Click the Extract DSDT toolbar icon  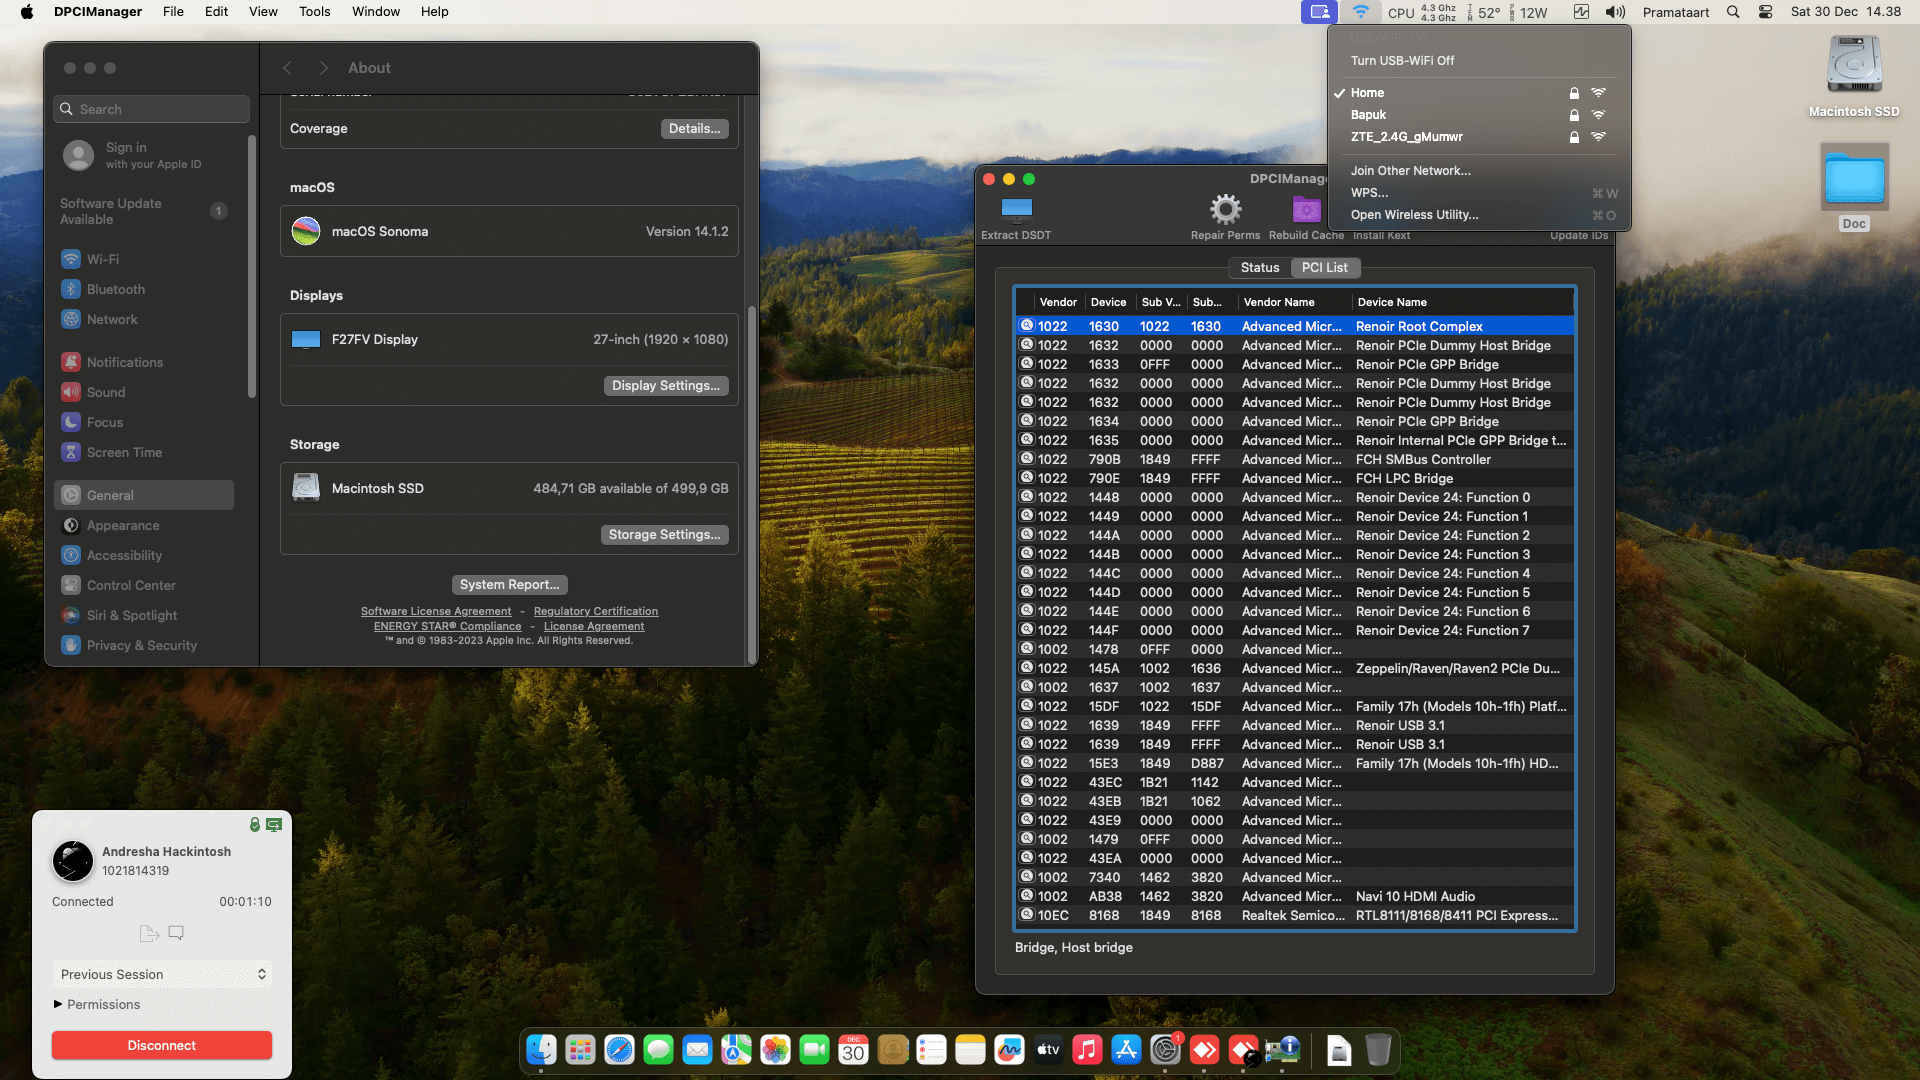1016,209
